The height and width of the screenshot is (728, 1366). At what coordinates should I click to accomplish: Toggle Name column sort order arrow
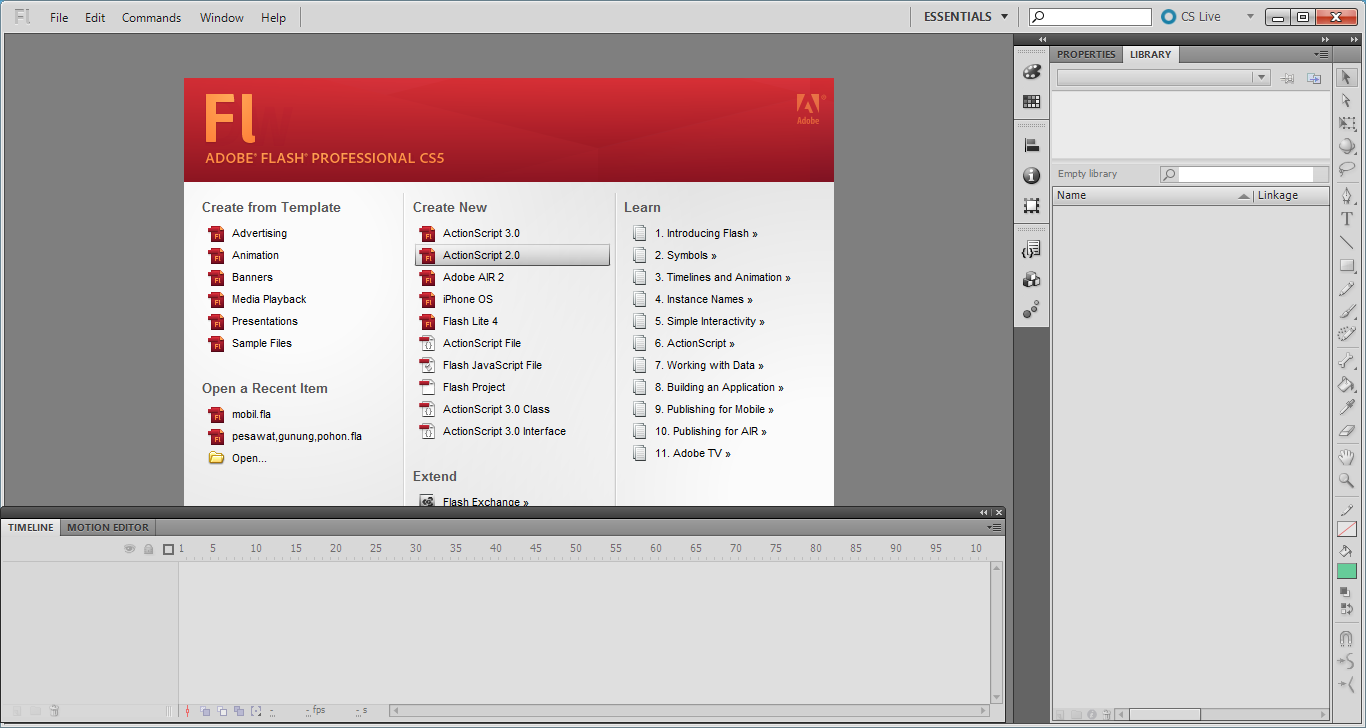coord(1244,196)
